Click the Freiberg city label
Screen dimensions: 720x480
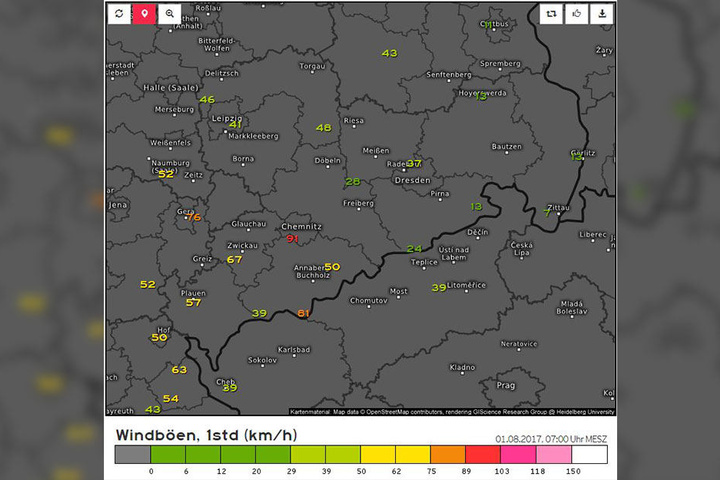point(358,203)
